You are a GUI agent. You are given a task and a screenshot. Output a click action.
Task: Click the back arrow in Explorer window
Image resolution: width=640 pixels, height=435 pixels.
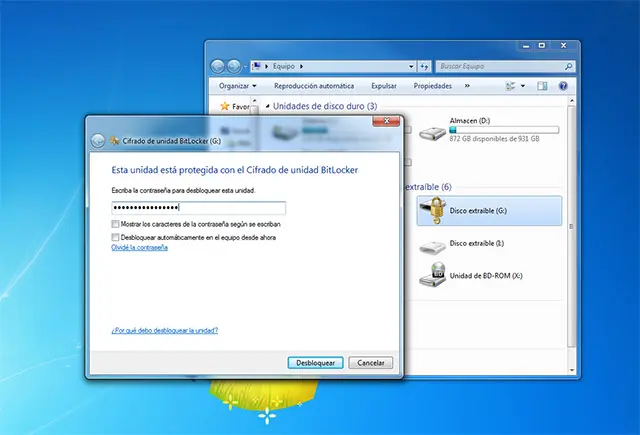(x=218, y=66)
